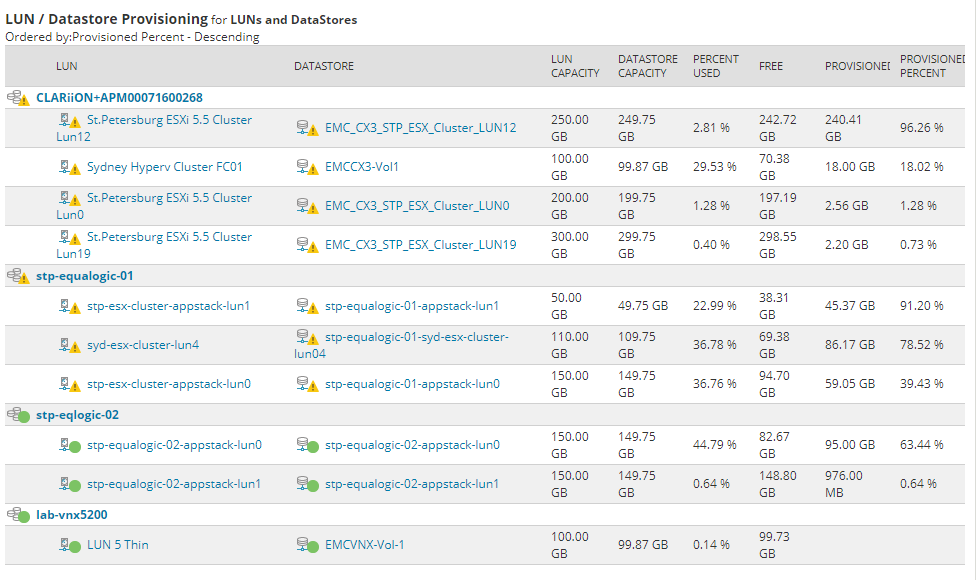Open datastore stp-equalogic-01-syd-esx-cluster-lun04 link
979x580 pixels.
tap(401, 345)
